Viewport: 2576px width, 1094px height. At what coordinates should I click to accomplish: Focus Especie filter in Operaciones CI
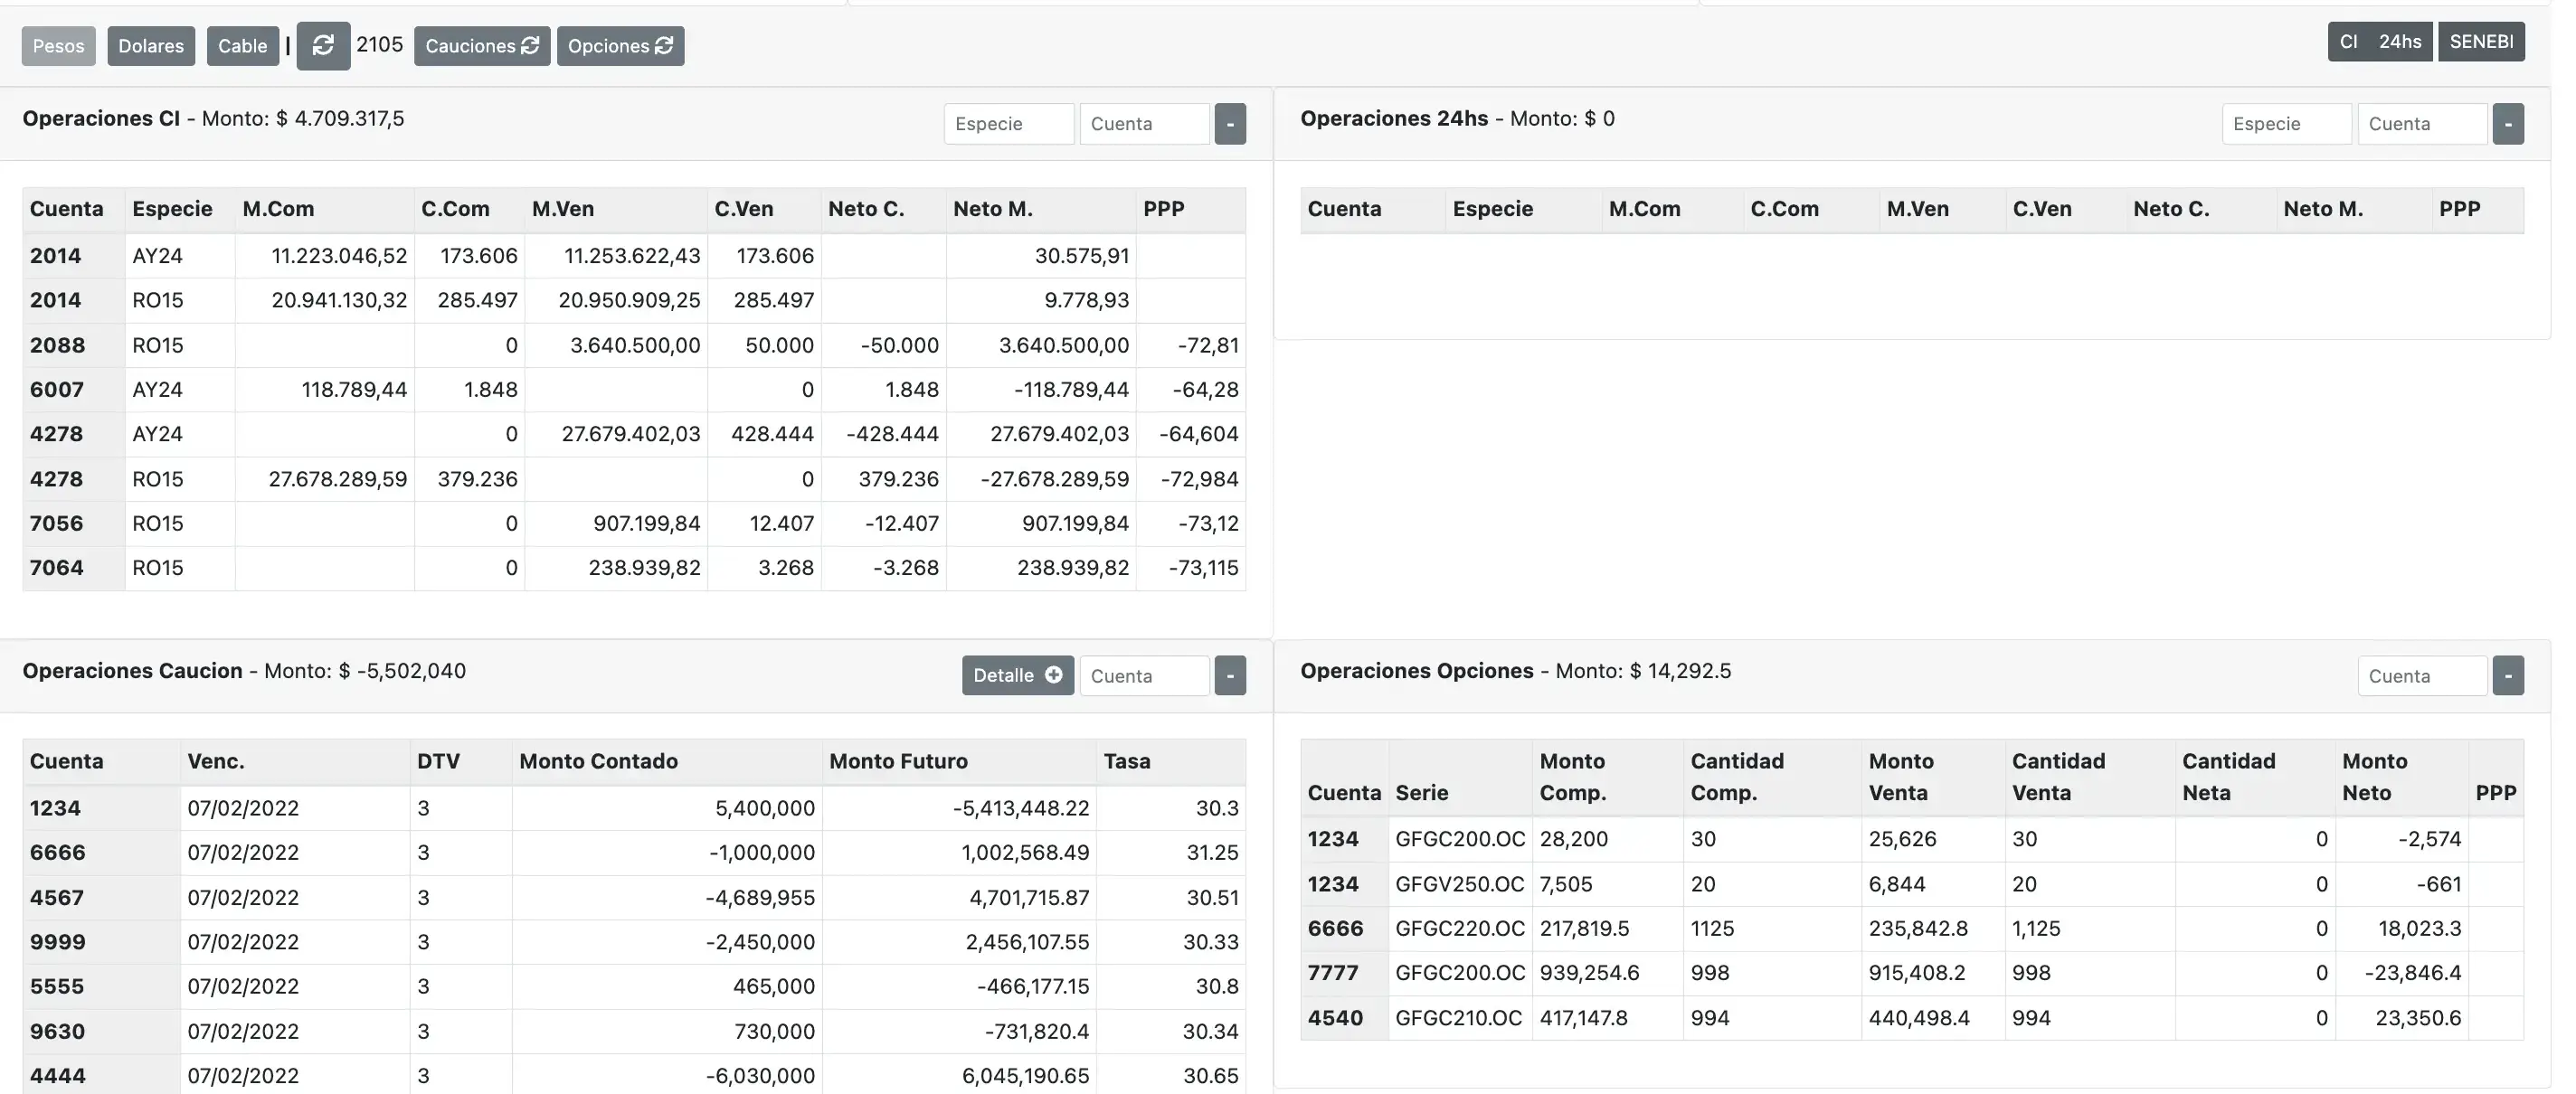click(1008, 124)
